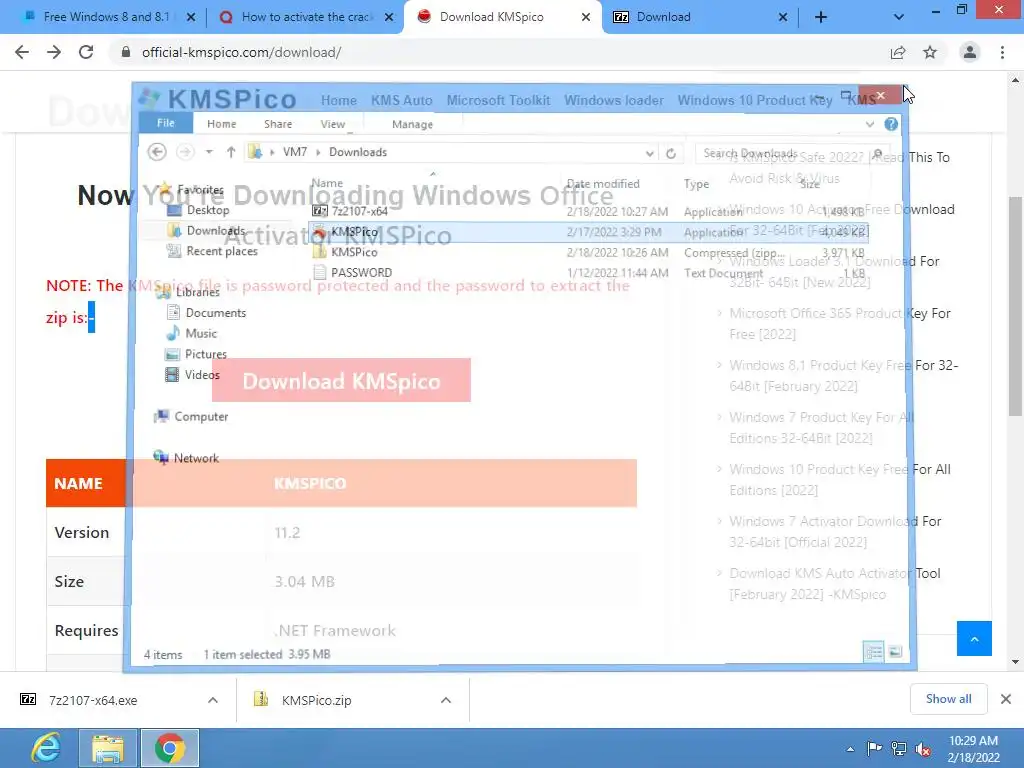Open the KMSPico.zip download item
Image resolution: width=1024 pixels, height=768 pixels.
click(317, 700)
